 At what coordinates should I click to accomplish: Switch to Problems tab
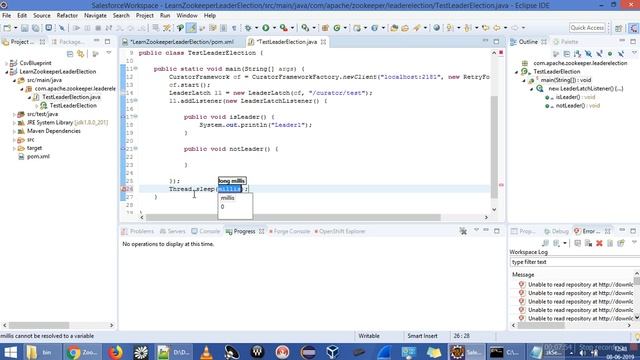(138, 231)
